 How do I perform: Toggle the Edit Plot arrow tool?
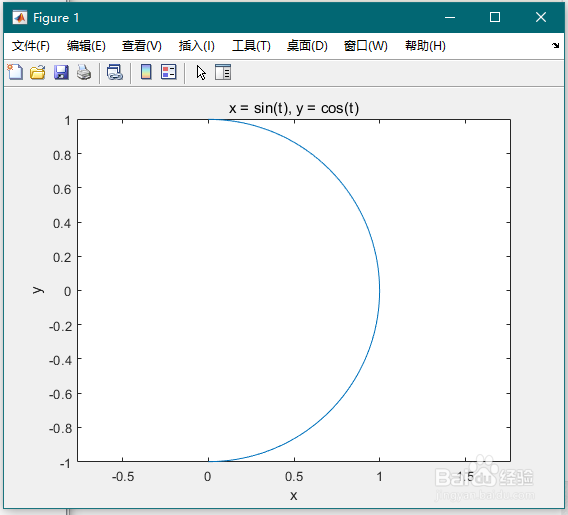pyautogui.click(x=201, y=72)
